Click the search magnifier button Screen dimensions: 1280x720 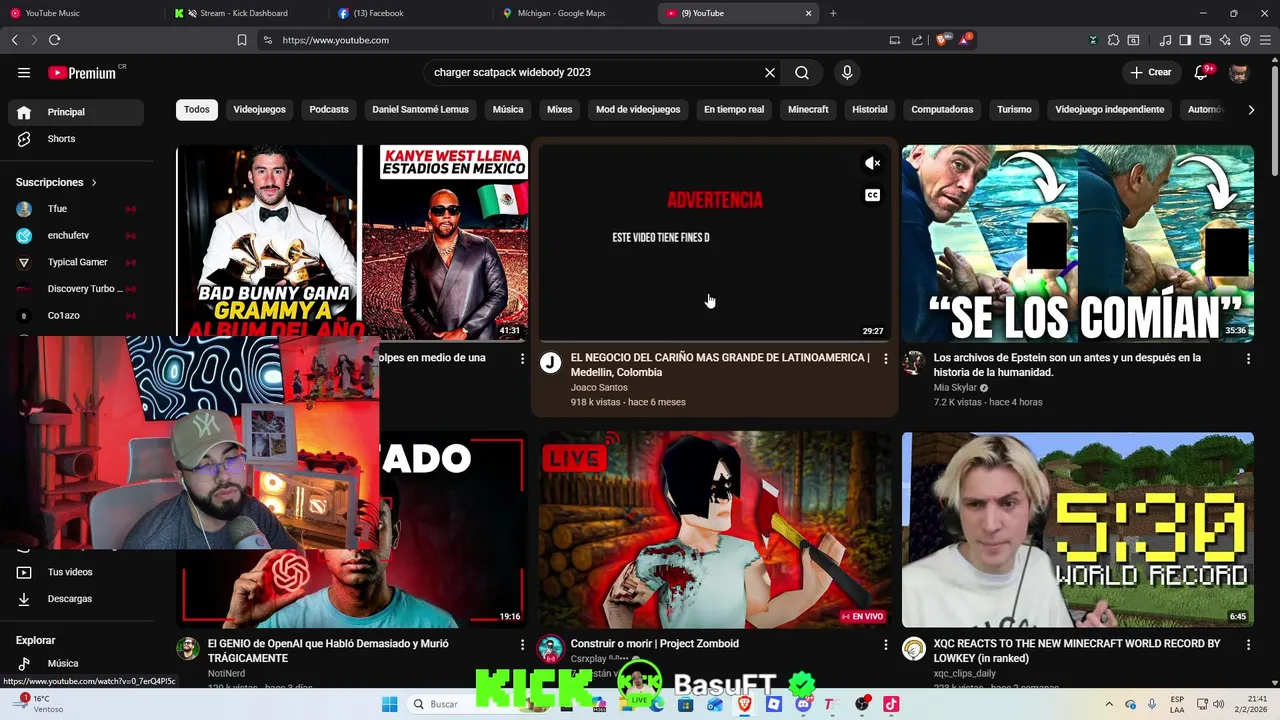coord(802,73)
